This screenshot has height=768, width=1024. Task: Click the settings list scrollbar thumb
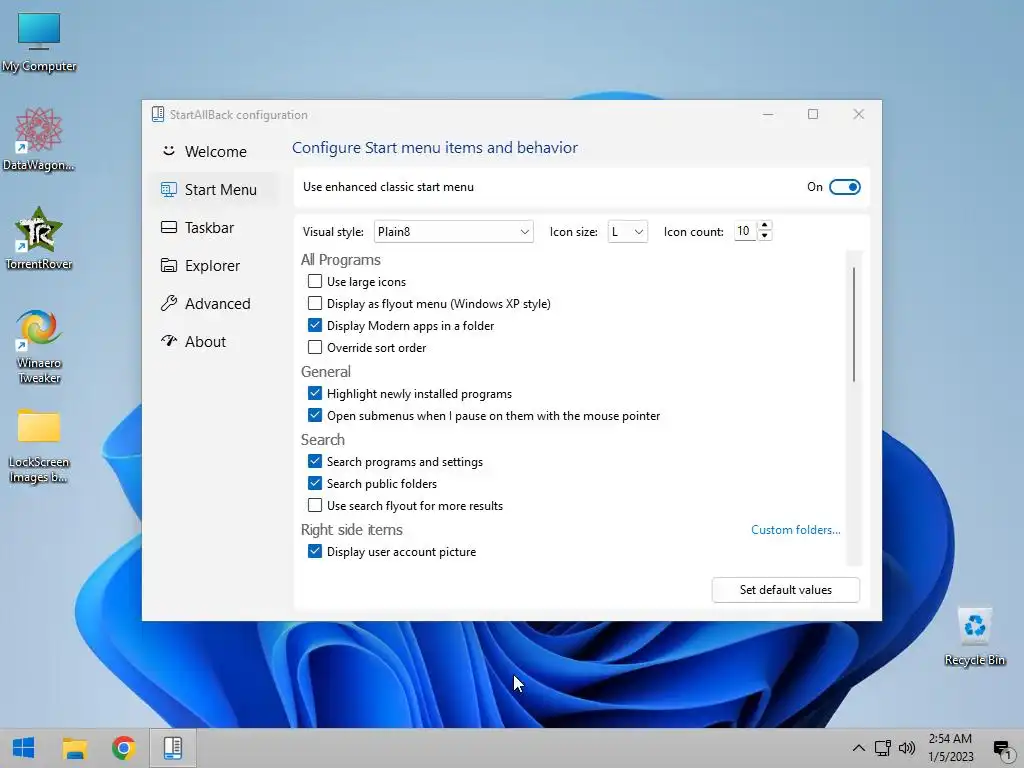pyautogui.click(x=854, y=325)
